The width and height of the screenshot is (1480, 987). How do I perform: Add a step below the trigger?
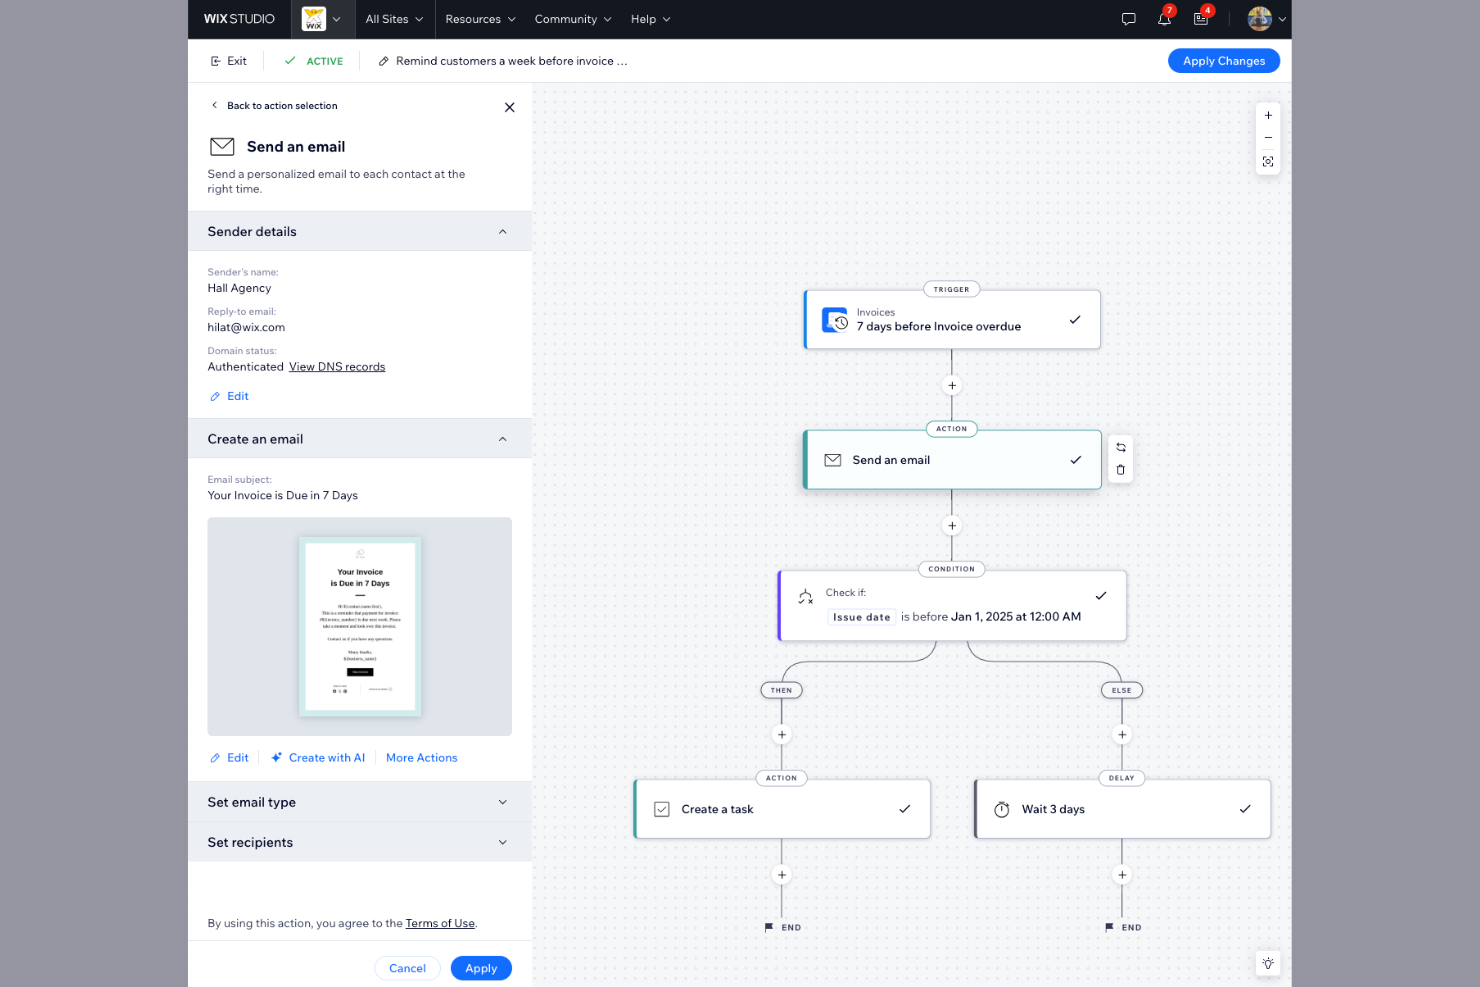coord(952,385)
